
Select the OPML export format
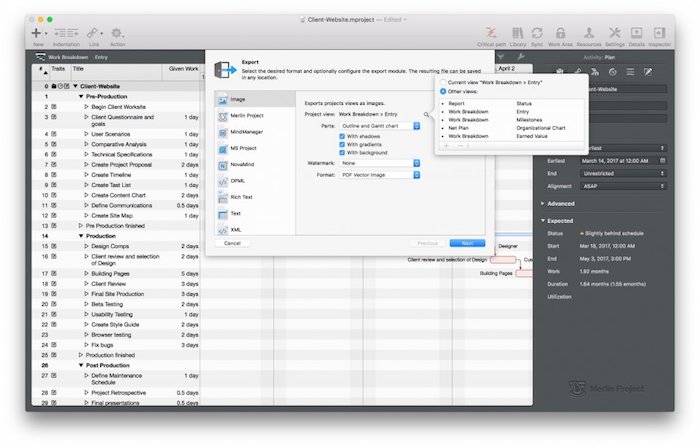255,181
